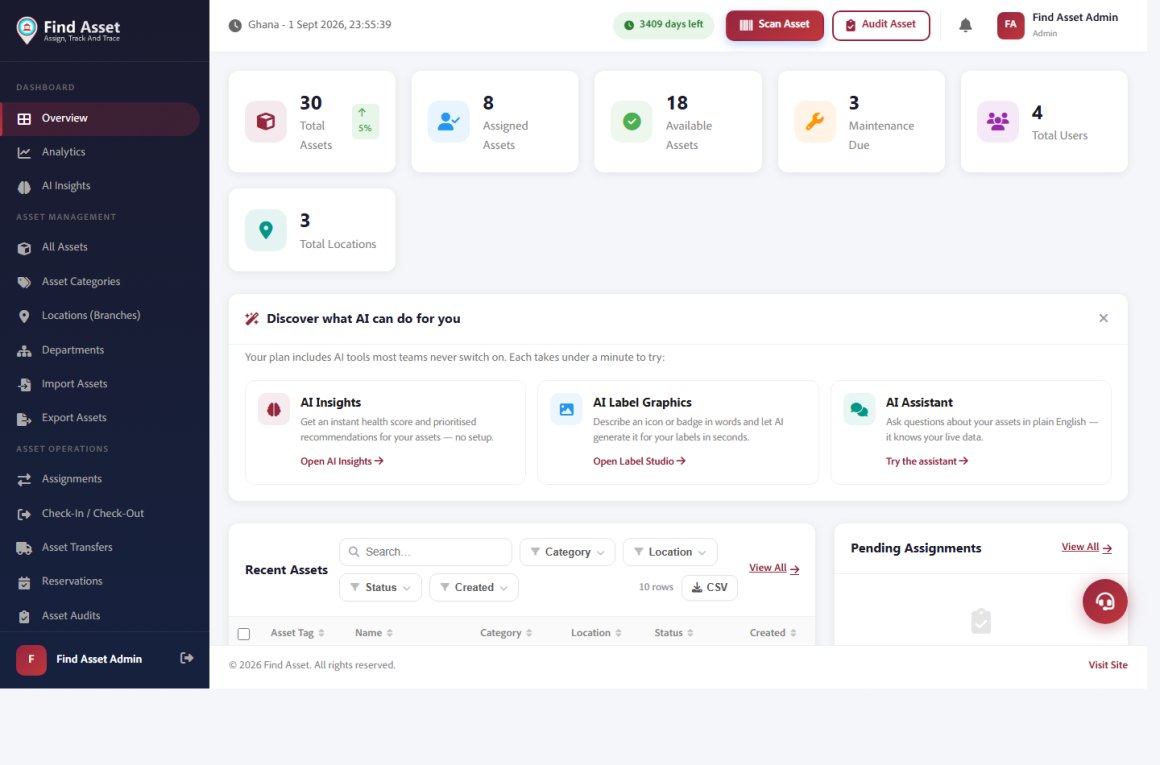Click the Name column sort arrows
This screenshot has width=1160, height=765.
click(x=390, y=633)
